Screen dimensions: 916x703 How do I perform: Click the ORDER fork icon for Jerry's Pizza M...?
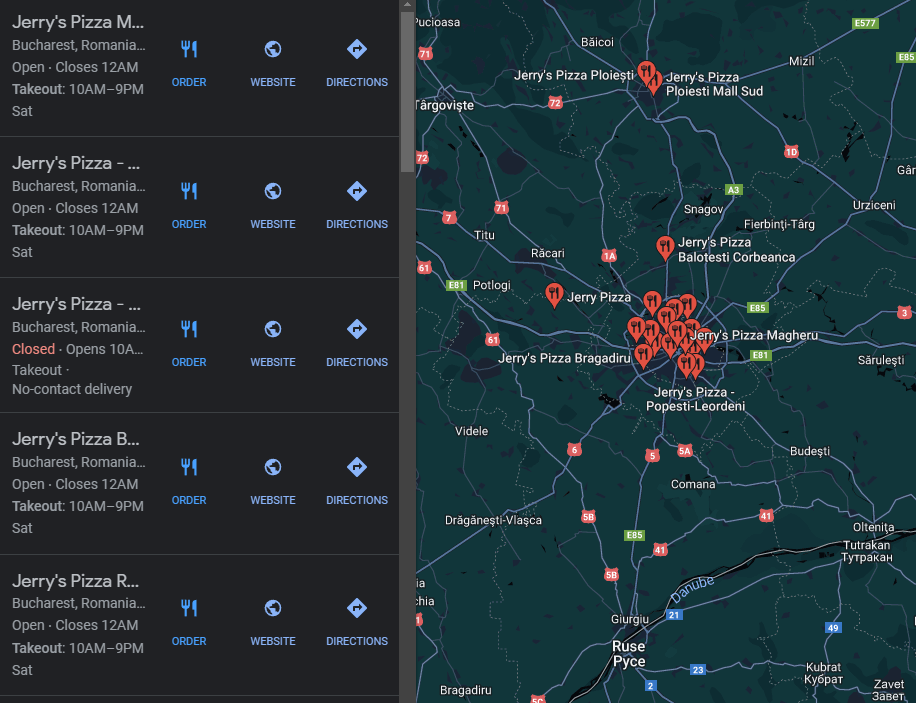[x=189, y=49]
